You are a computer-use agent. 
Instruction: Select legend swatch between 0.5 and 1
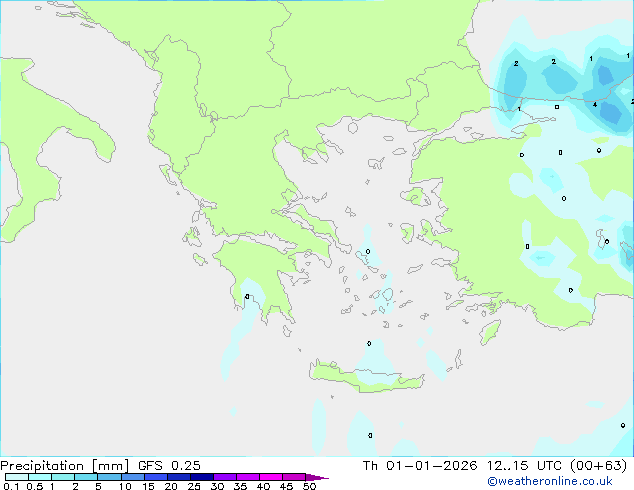[40, 477]
